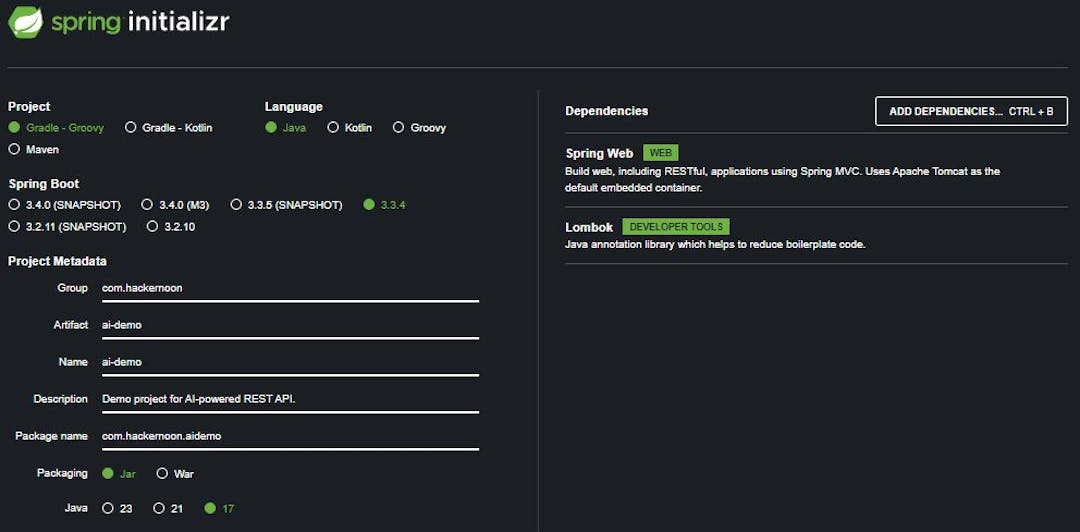The image size is (1080, 532).
Task: Focus the Artifact text field
Action: point(290,325)
